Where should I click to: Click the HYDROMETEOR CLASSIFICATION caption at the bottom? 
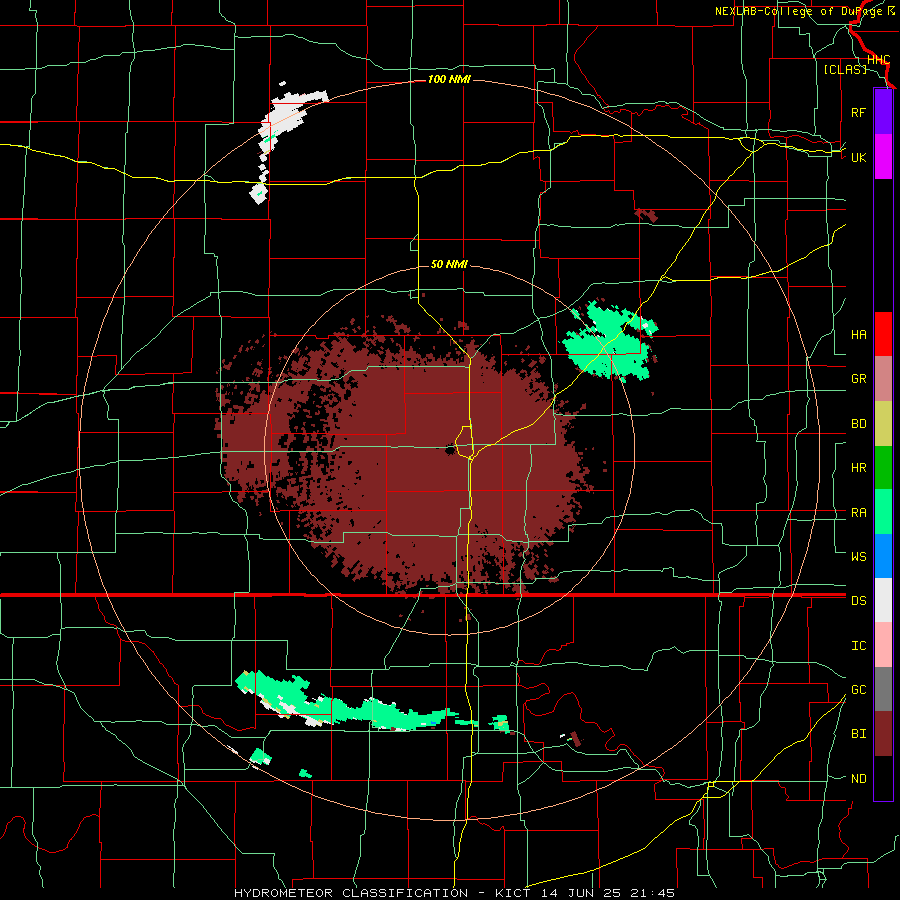[351, 893]
